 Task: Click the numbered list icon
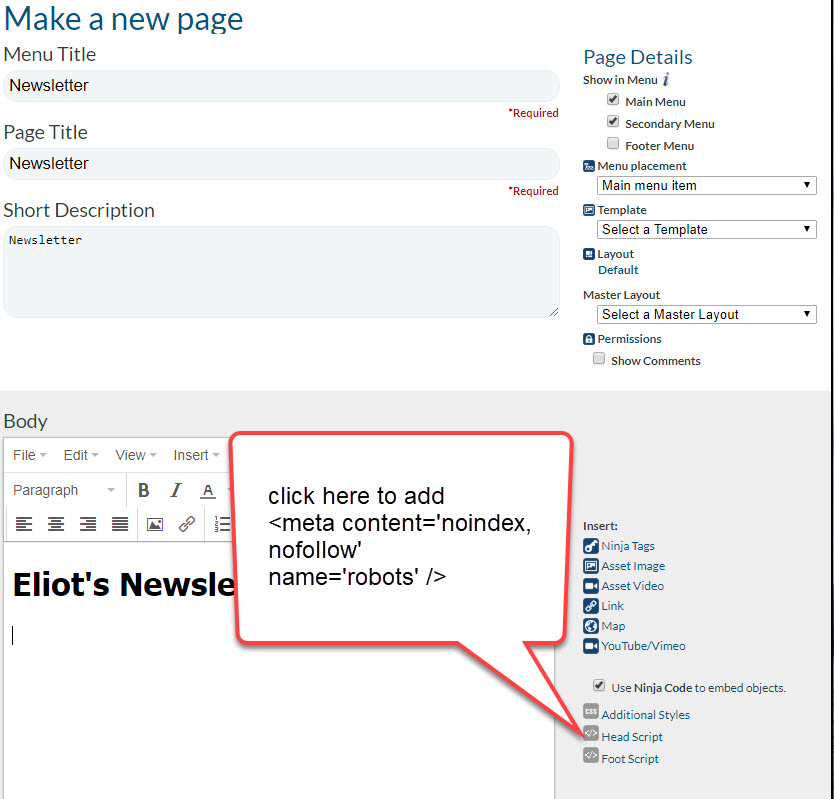pos(222,525)
